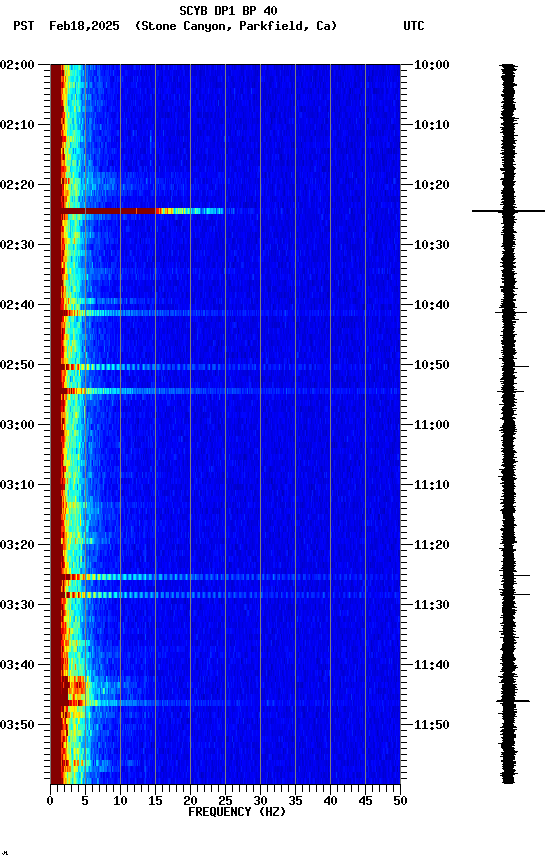Click the PST time label 02:20

point(17,185)
